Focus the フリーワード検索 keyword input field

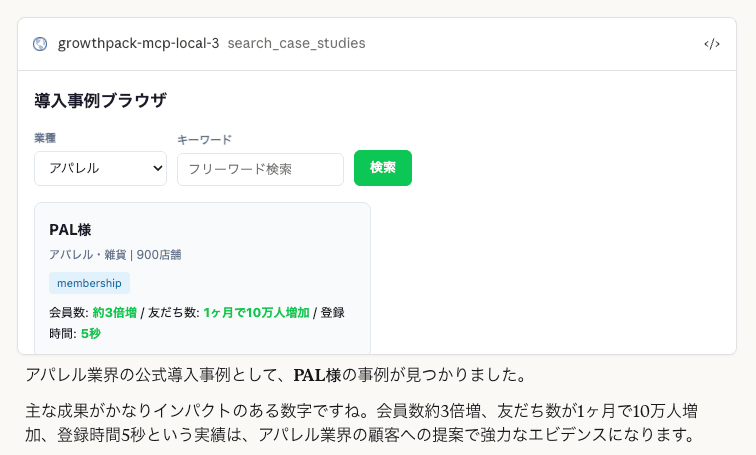260,169
